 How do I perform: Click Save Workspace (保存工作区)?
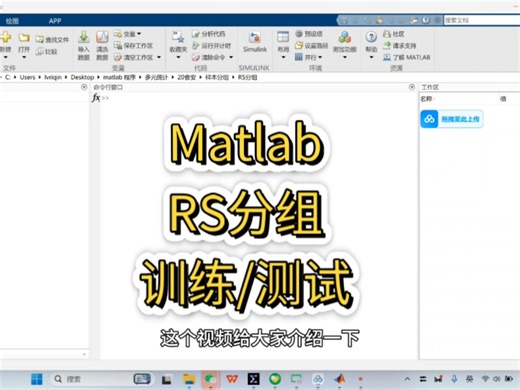133,45
